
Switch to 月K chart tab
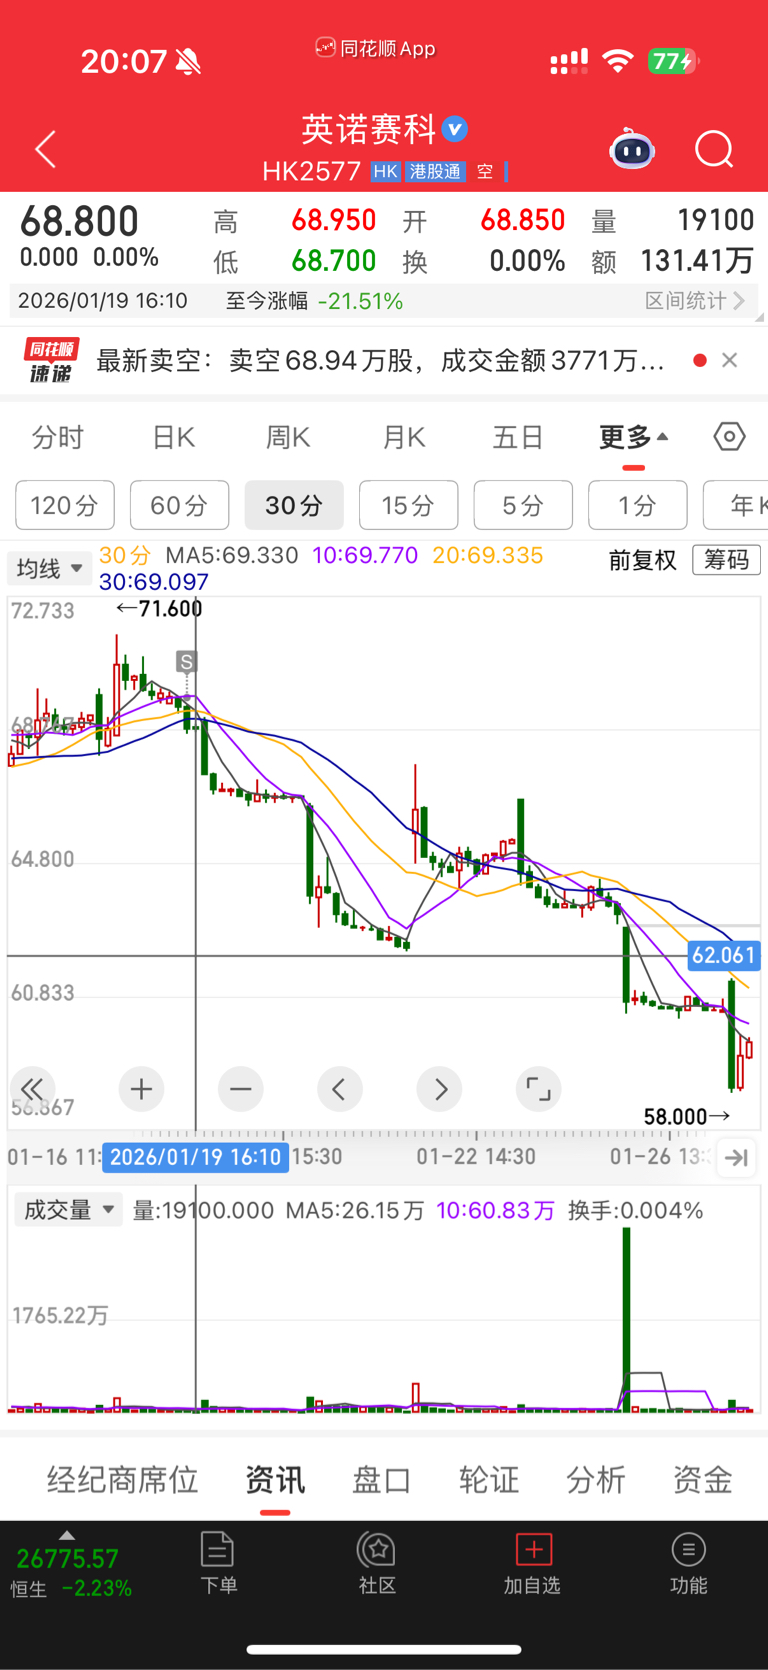pyautogui.click(x=404, y=438)
